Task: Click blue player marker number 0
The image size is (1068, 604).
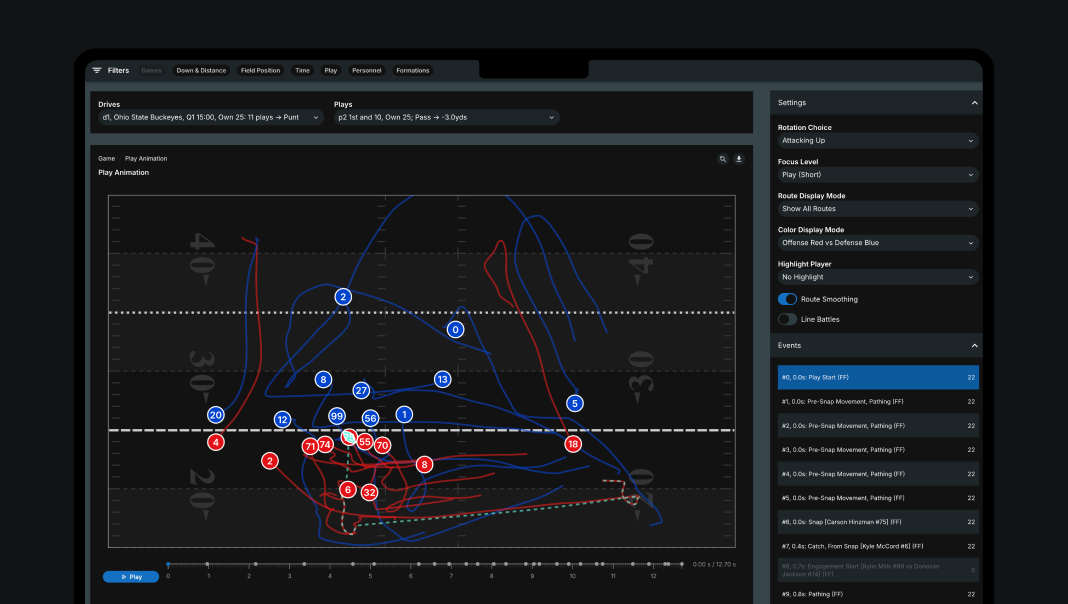Action: (455, 329)
